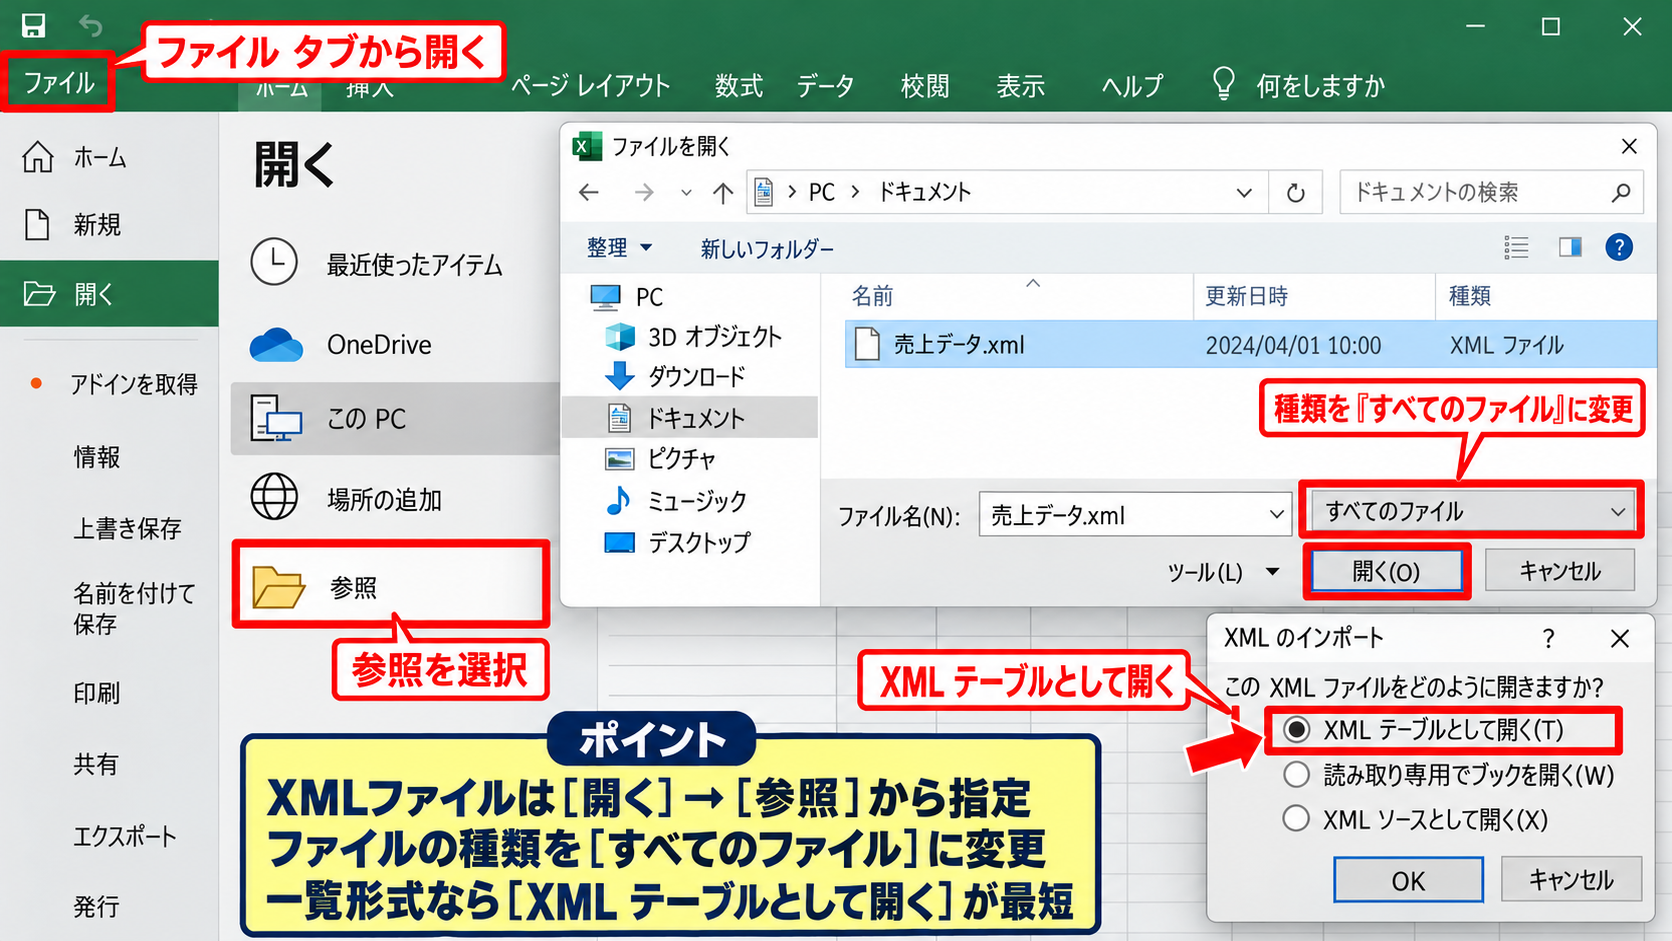Screen dimensions: 1672x941
Task: Click the clock icon for recent items
Action: (274, 263)
